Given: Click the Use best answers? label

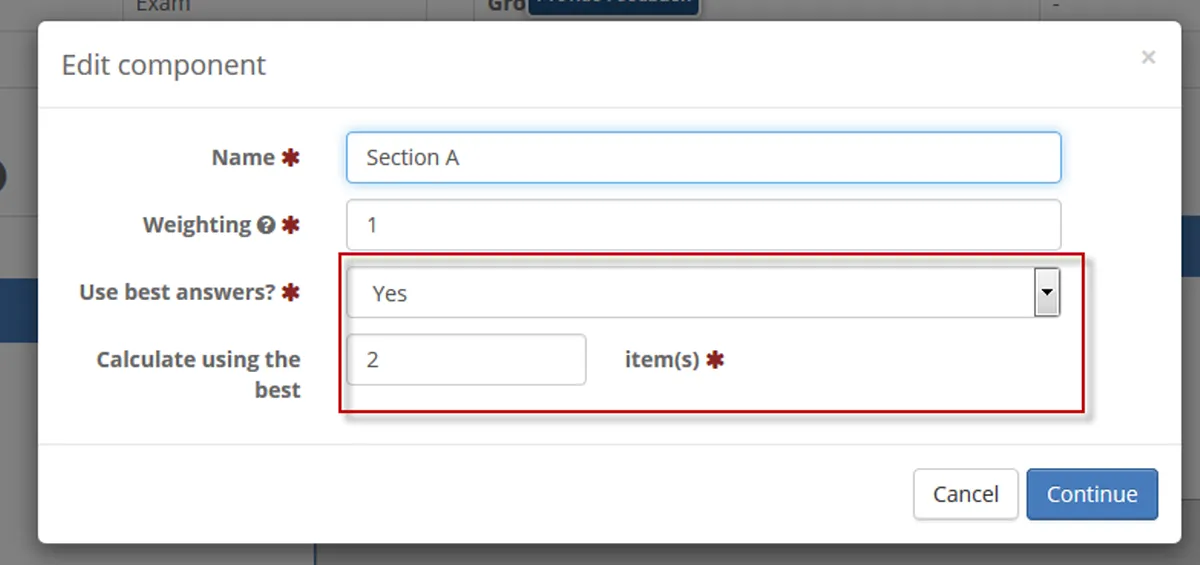Looking at the screenshot, I should 177,293.
